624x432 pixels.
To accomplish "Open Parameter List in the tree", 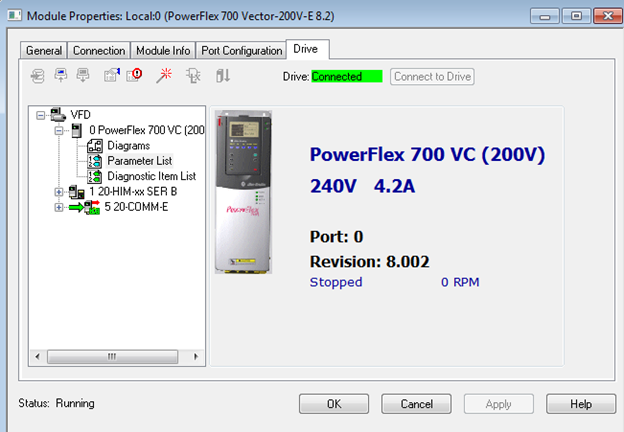I will coord(140,161).
